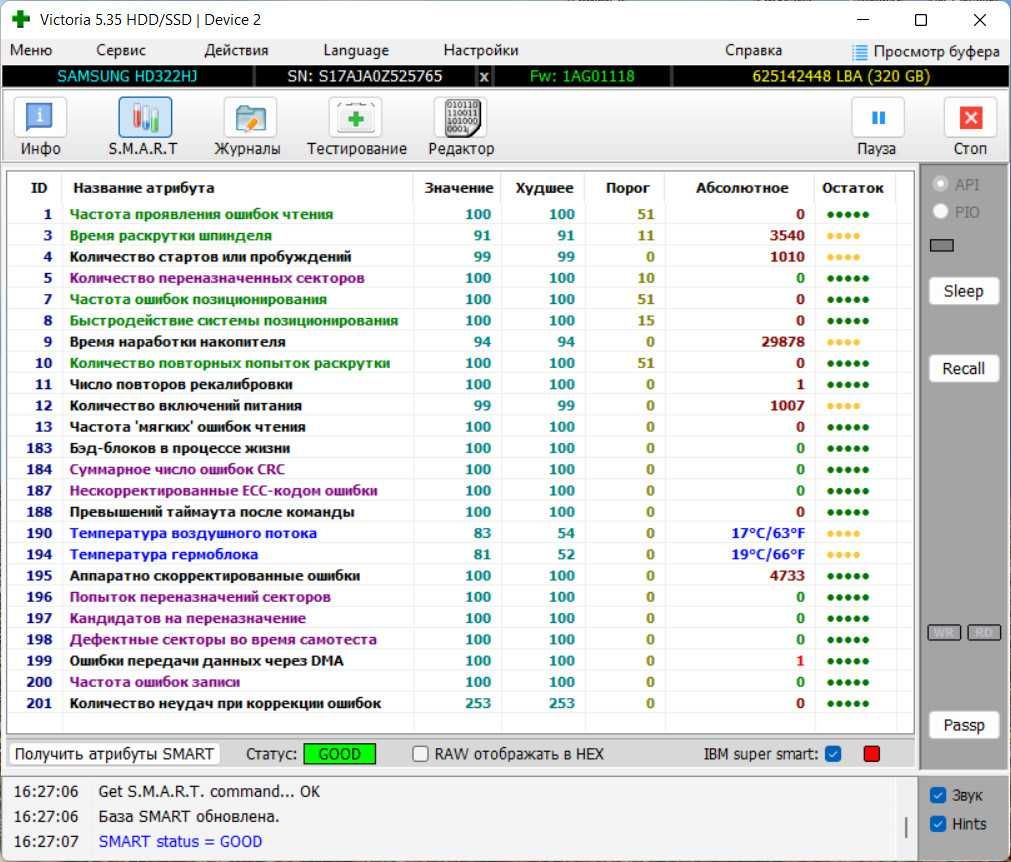Click the Остаток column header

click(x=852, y=188)
